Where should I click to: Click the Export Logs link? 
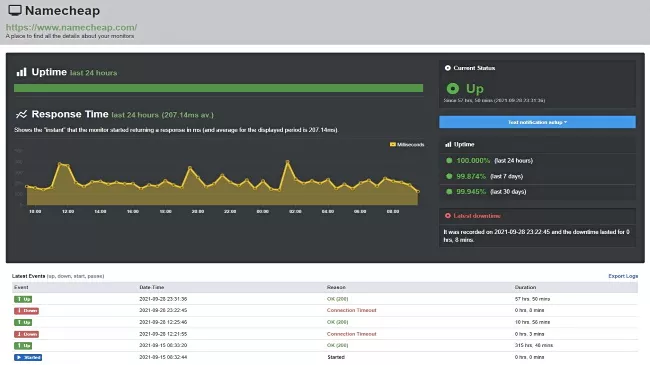point(623,276)
